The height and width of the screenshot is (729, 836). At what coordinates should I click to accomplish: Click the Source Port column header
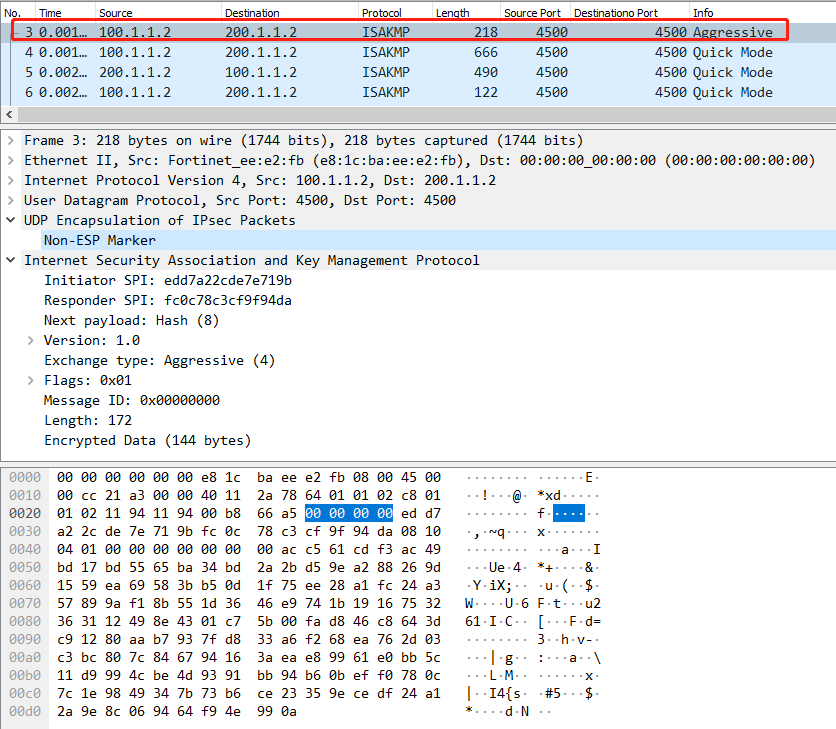pos(534,12)
